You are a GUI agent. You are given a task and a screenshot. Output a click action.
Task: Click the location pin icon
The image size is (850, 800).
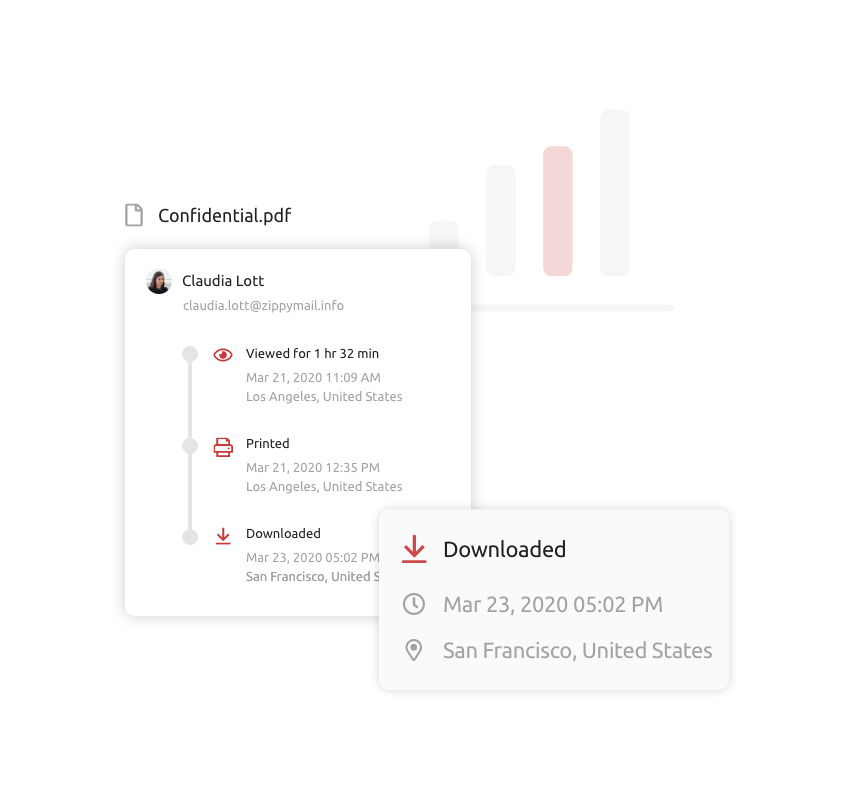(x=414, y=650)
